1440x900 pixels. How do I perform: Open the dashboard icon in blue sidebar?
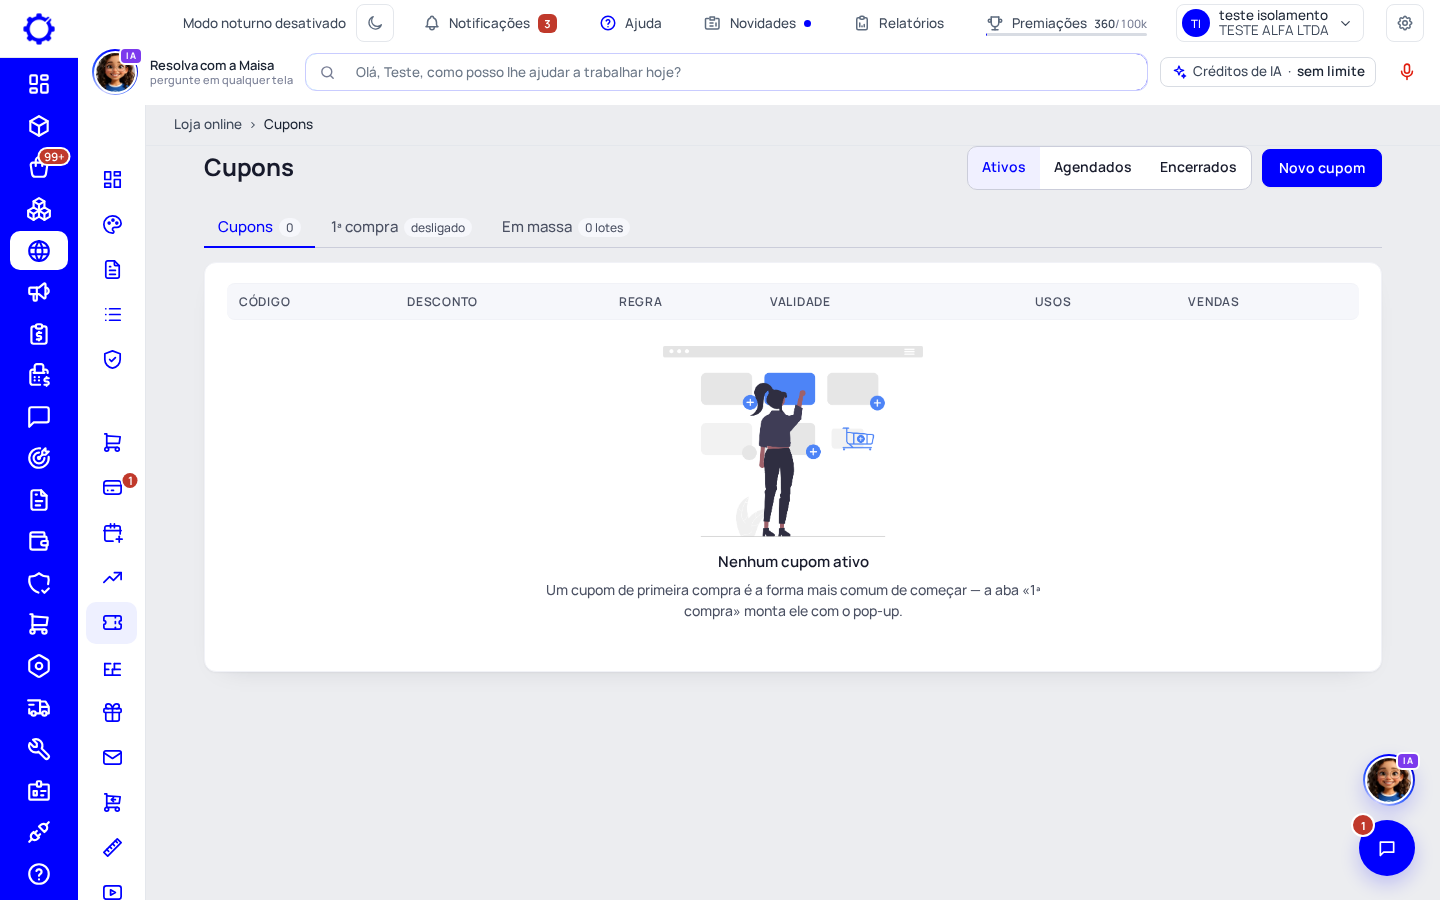tap(39, 84)
